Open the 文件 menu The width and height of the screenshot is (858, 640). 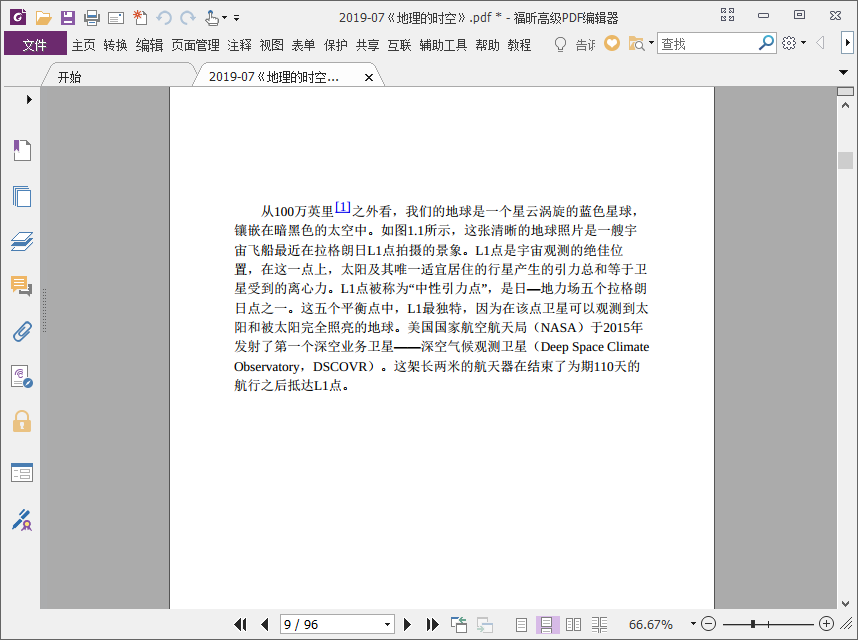click(35, 44)
